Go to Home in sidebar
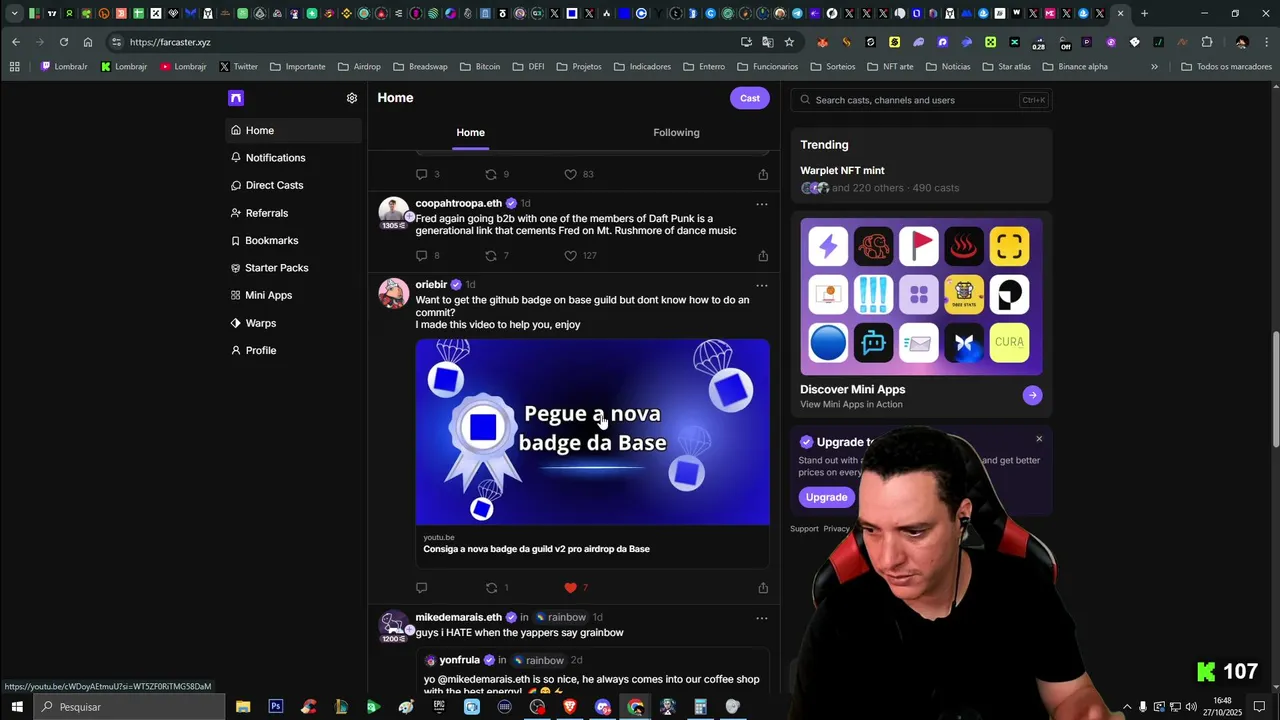1280x720 pixels. point(293,131)
